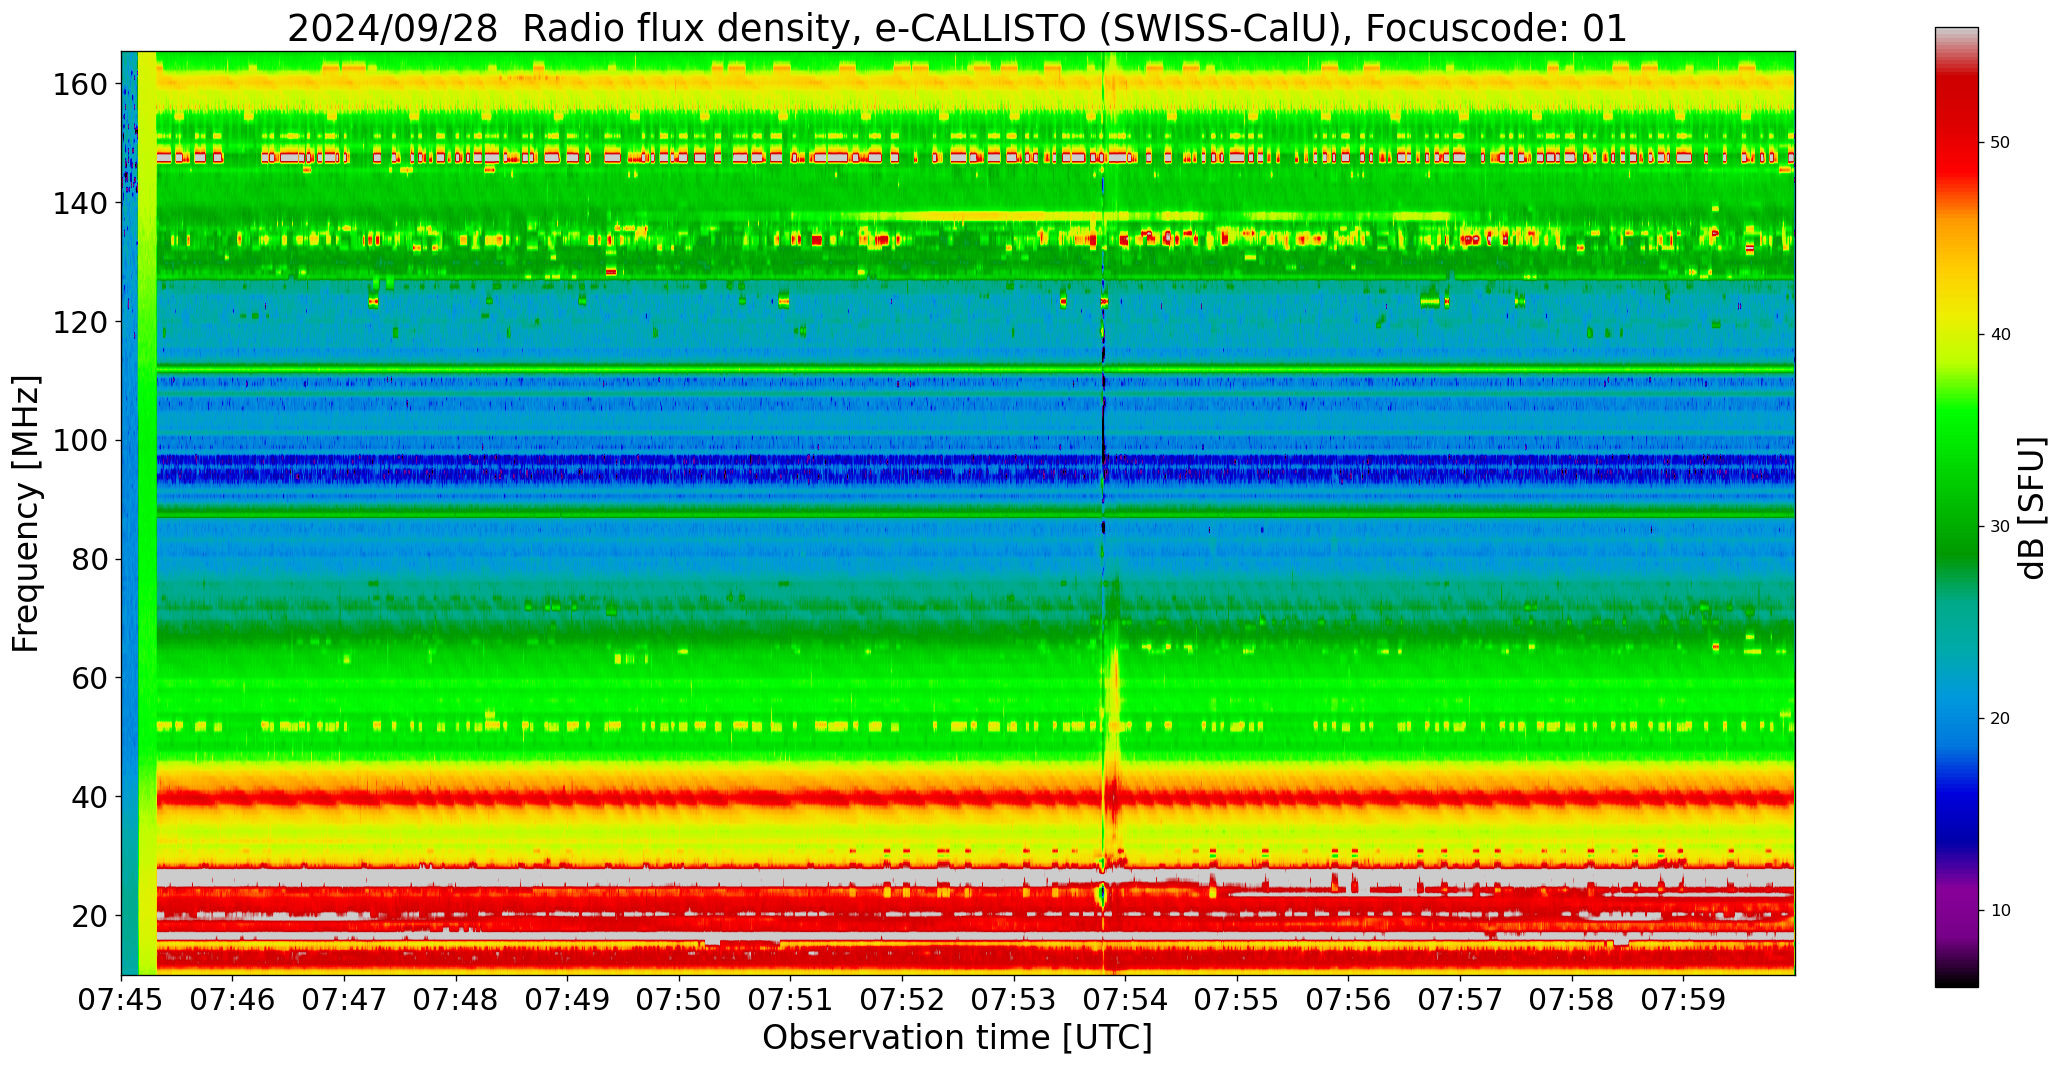Click the colorbar tick label 20
The width and height of the screenshot is (2062, 1067).
[x=2000, y=719]
